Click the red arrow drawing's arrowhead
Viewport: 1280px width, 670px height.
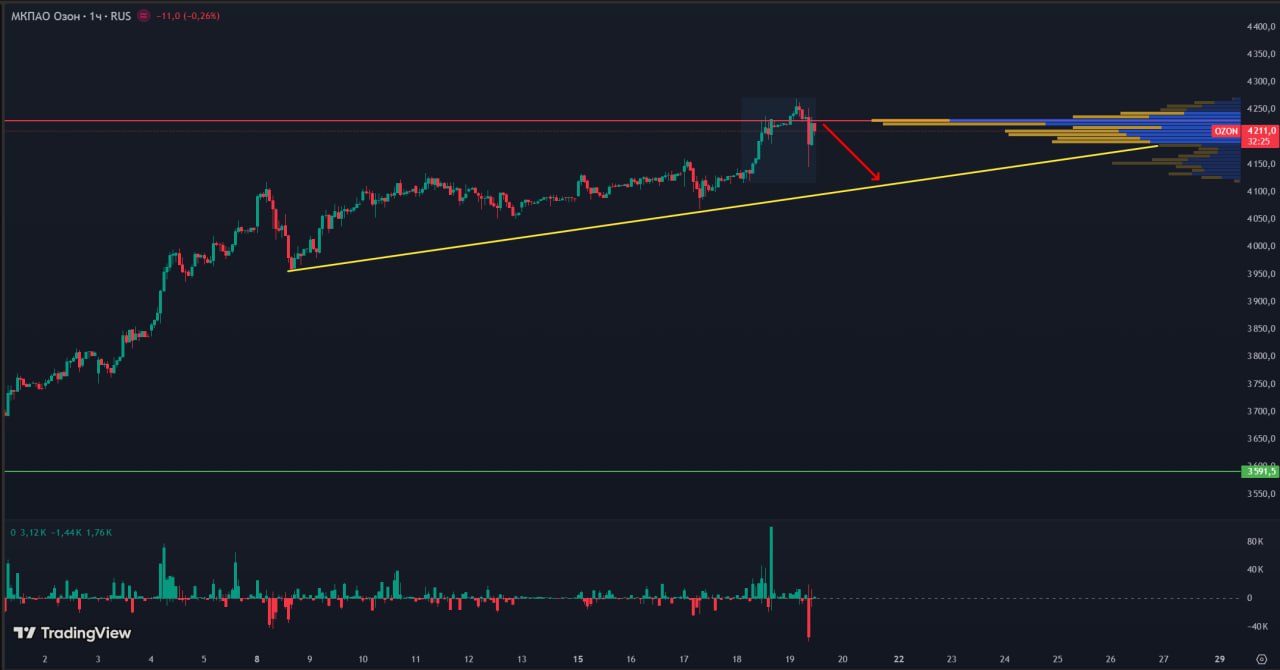[876, 178]
